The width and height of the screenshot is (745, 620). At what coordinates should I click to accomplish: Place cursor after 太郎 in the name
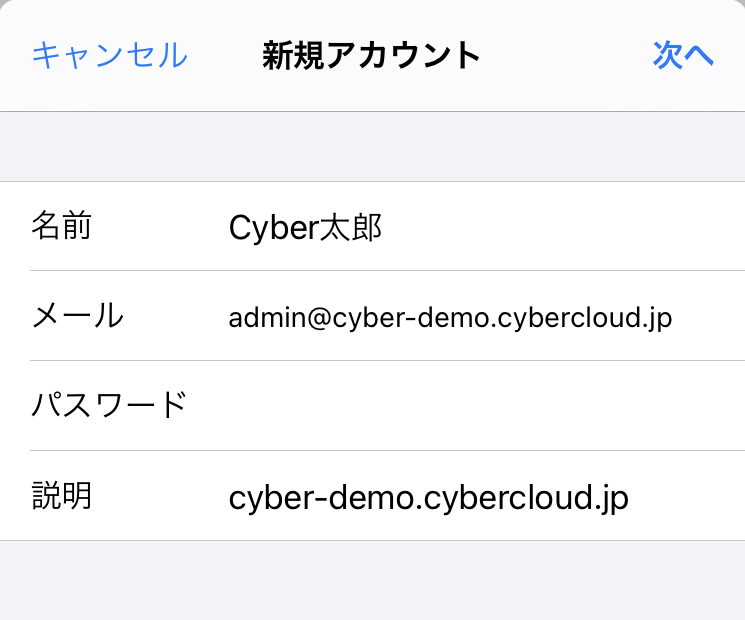(383, 227)
